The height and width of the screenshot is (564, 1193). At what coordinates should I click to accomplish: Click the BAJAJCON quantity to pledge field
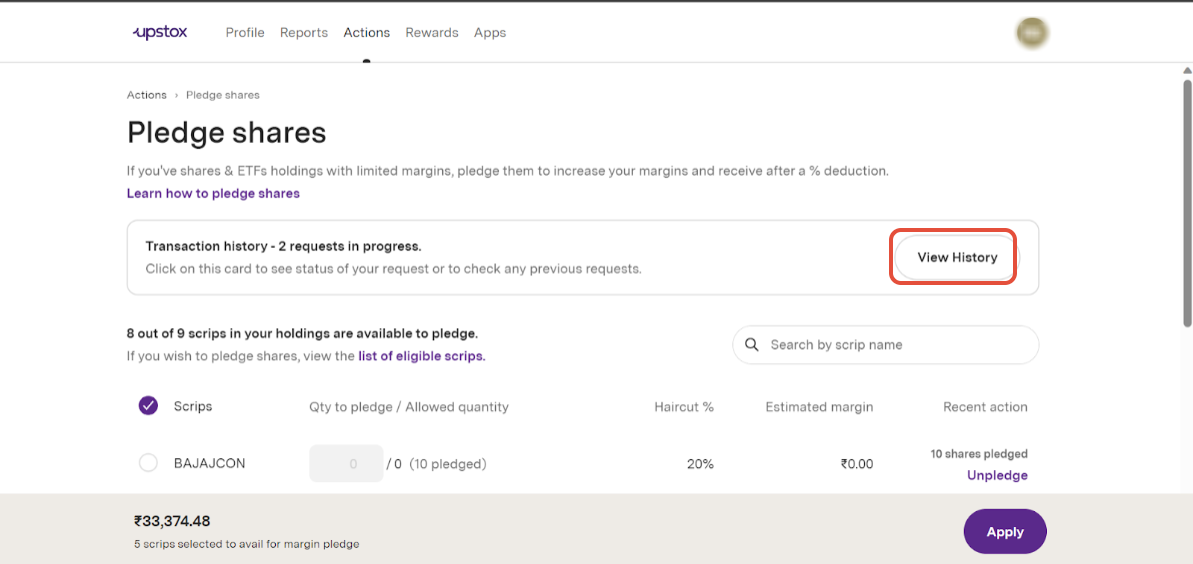[346, 463]
